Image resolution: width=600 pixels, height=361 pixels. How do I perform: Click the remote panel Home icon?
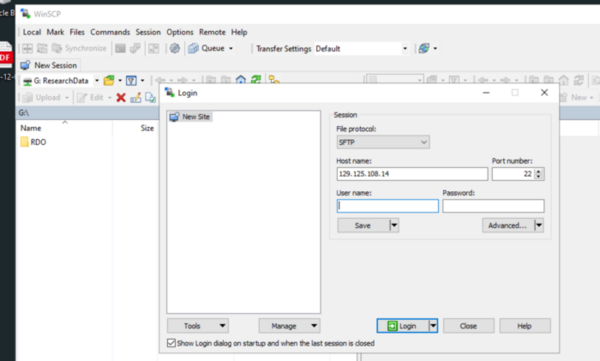pyautogui.click(x=564, y=80)
